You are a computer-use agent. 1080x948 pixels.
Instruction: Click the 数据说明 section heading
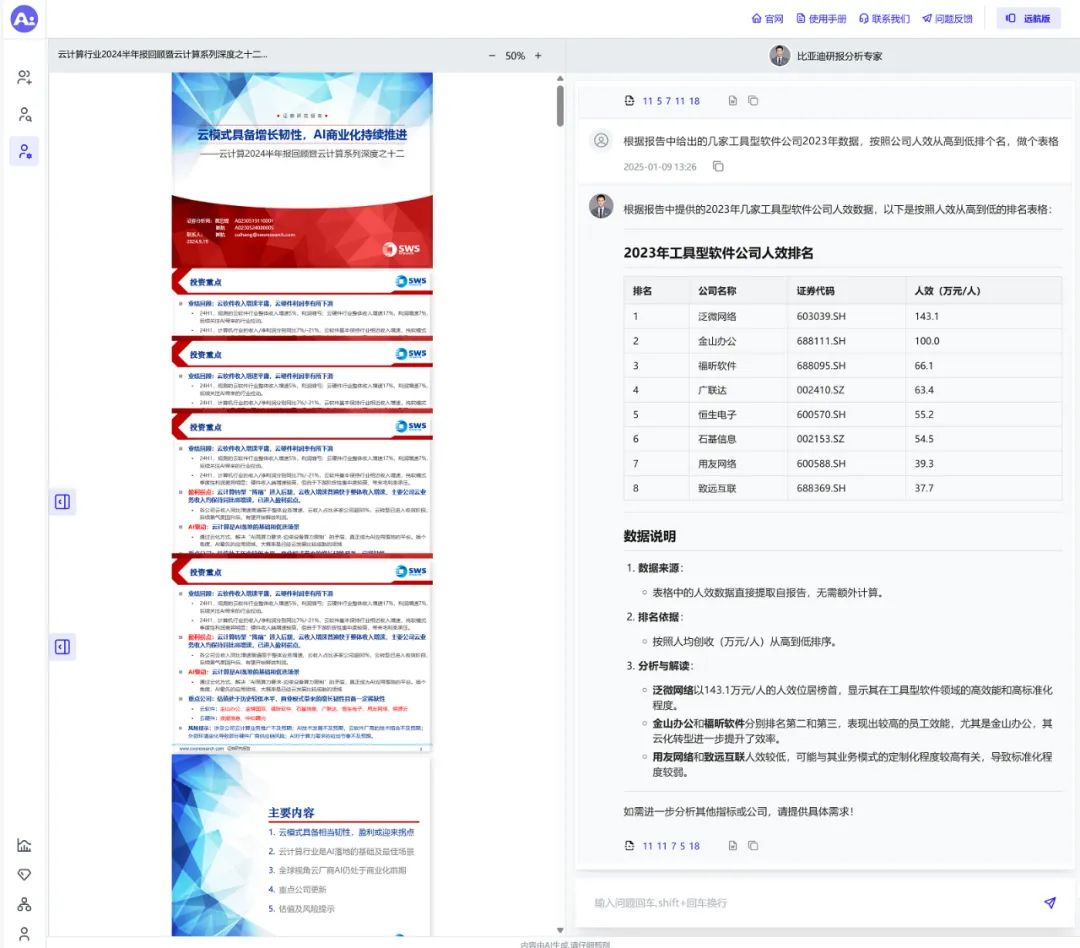(x=650, y=536)
